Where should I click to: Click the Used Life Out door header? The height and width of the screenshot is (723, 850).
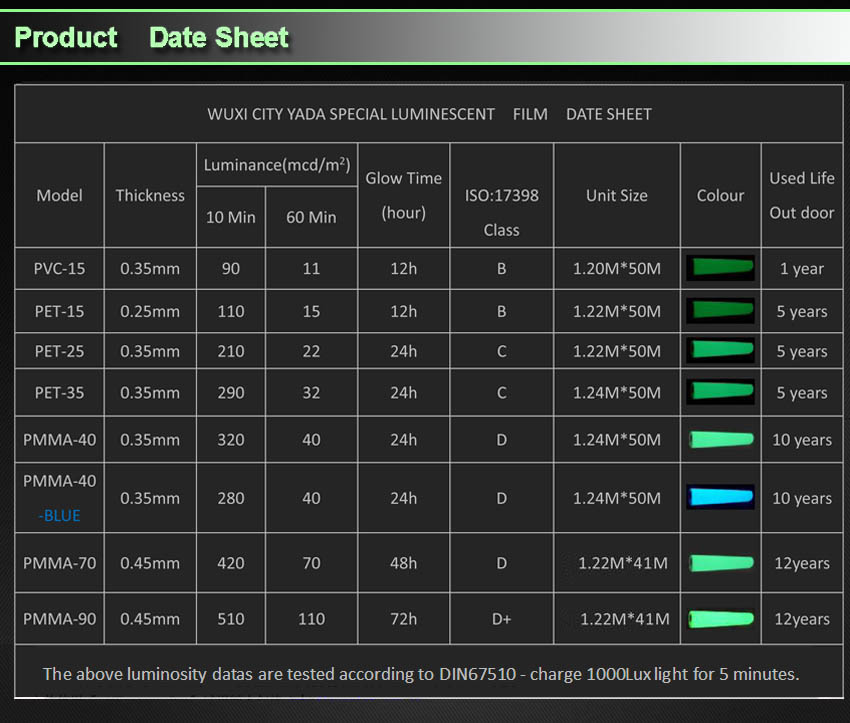[x=801, y=195]
